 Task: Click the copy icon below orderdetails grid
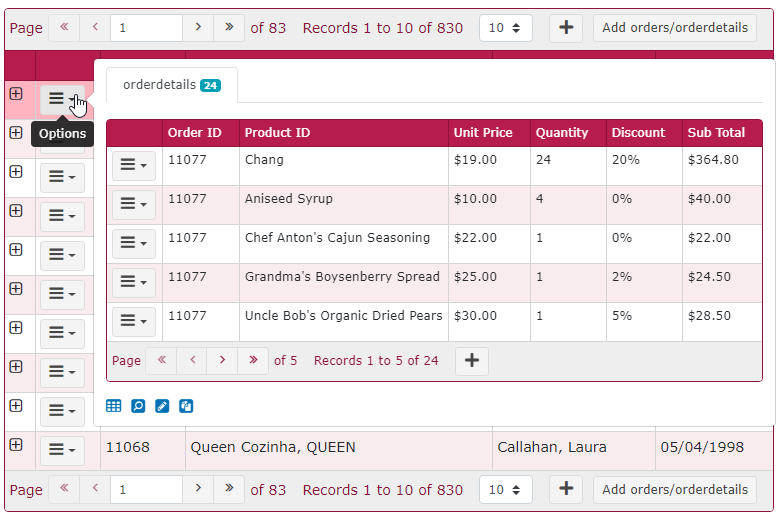tap(186, 406)
